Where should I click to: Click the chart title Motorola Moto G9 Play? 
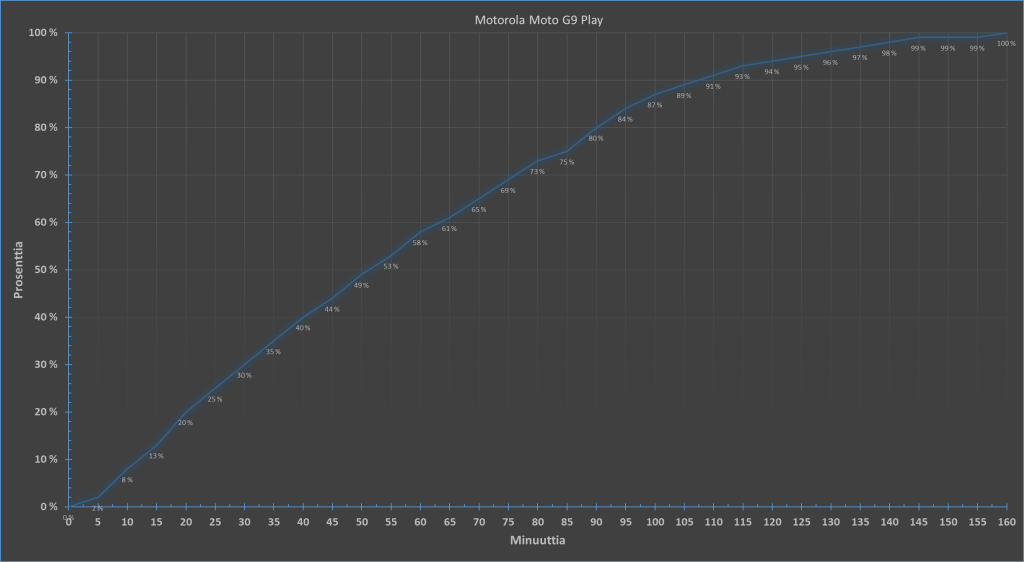point(539,20)
